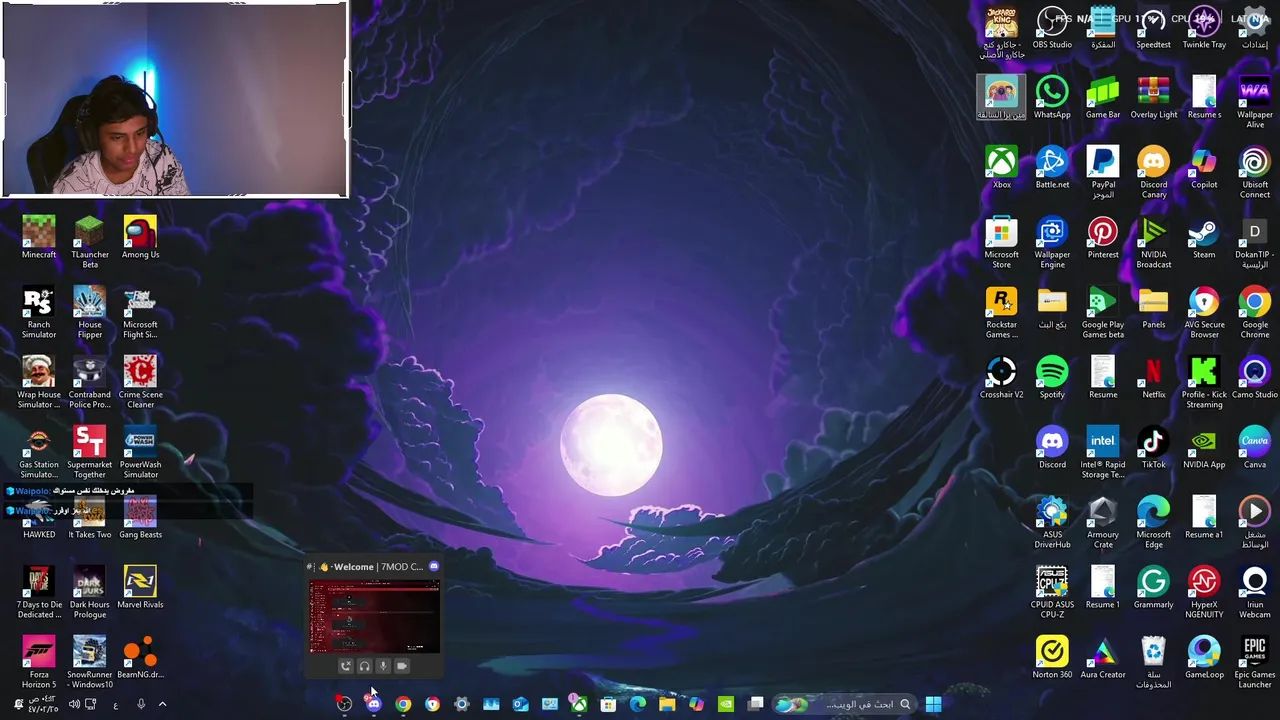The height and width of the screenshot is (720, 1280).
Task: Expand the hidden system tray icons chevron
Action: point(162,704)
